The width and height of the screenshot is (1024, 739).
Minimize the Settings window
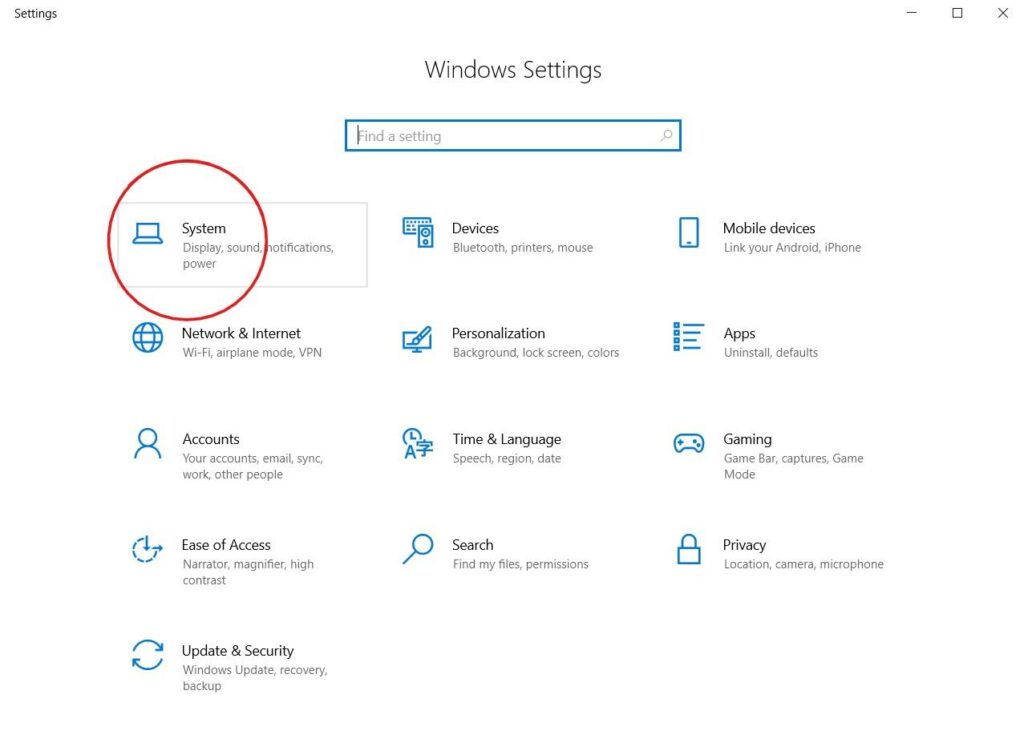point(912,13)
